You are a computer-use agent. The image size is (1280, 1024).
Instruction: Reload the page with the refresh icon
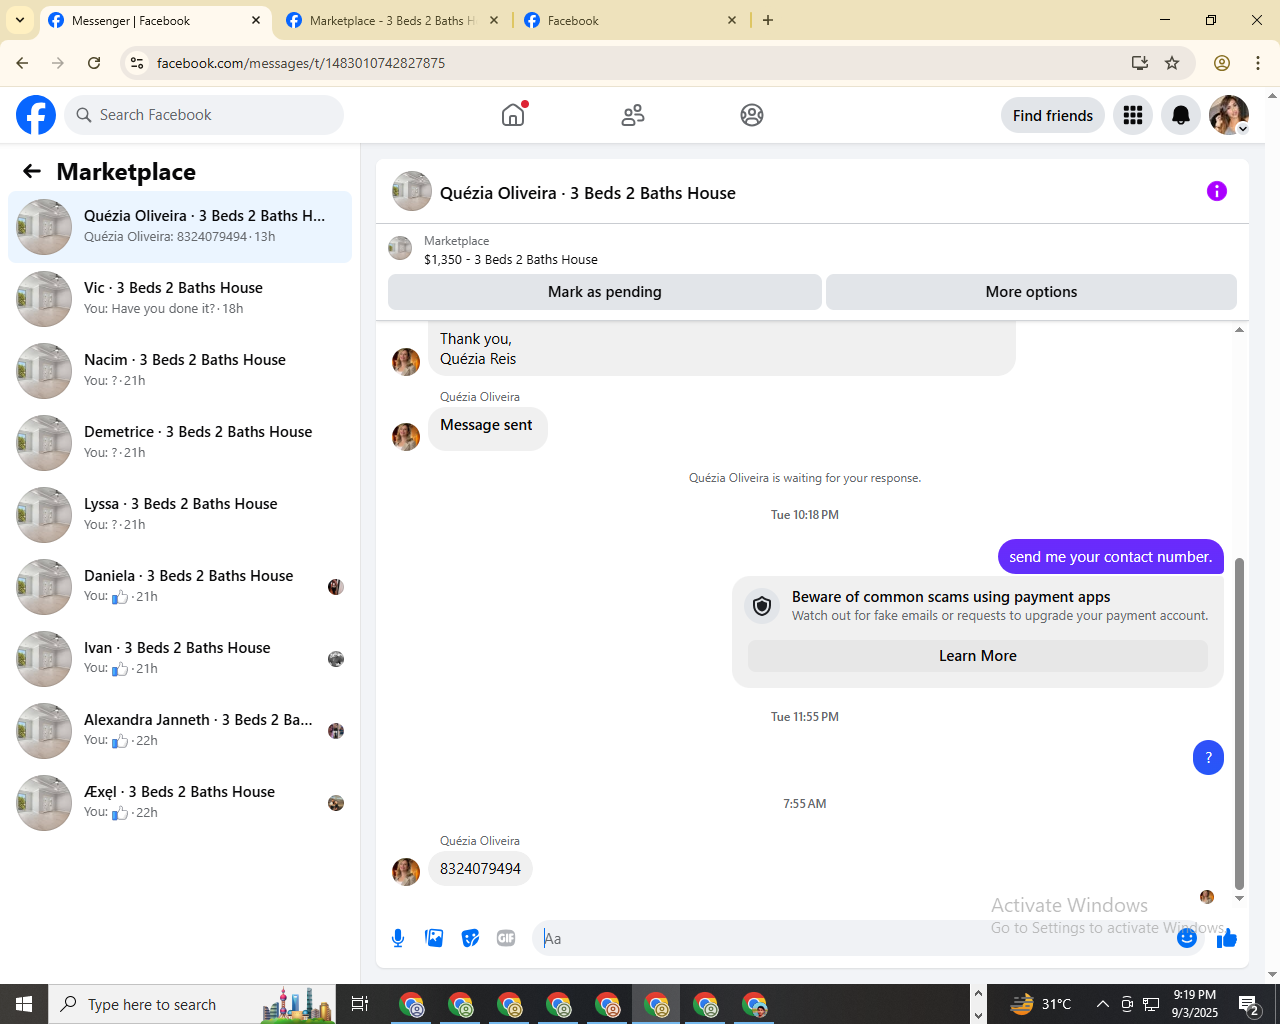point(94,63)
